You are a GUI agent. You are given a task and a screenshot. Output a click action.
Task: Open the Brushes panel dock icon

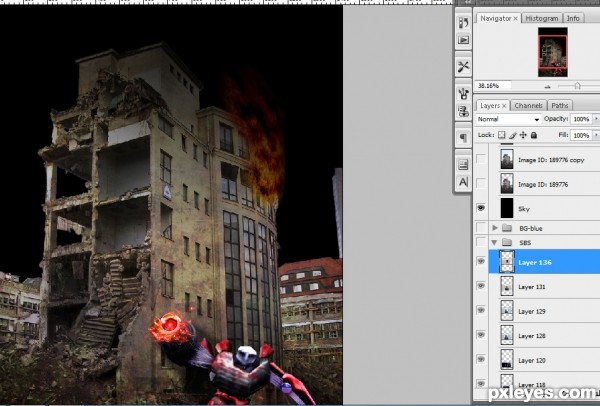(x=463, y=93)
